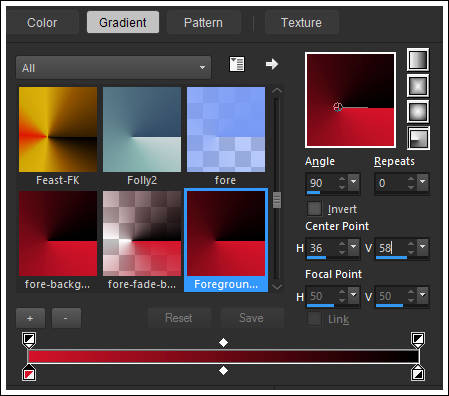Image resolution: width=449 pixels, height=396 pixels.
Task: Select the rectangular gradient style icon
Action: tap(418, 86)
